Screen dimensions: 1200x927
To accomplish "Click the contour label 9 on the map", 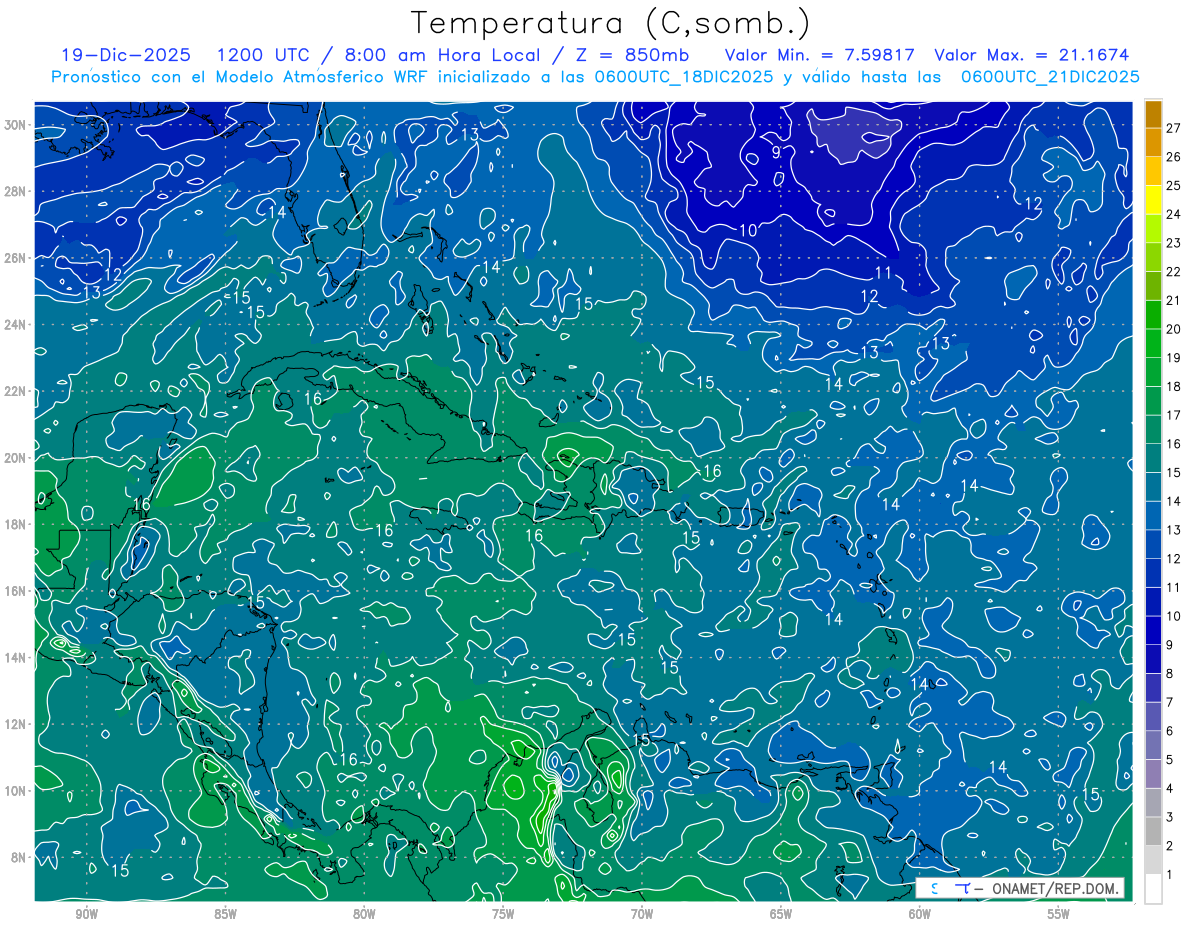I will tap(776, 152).
